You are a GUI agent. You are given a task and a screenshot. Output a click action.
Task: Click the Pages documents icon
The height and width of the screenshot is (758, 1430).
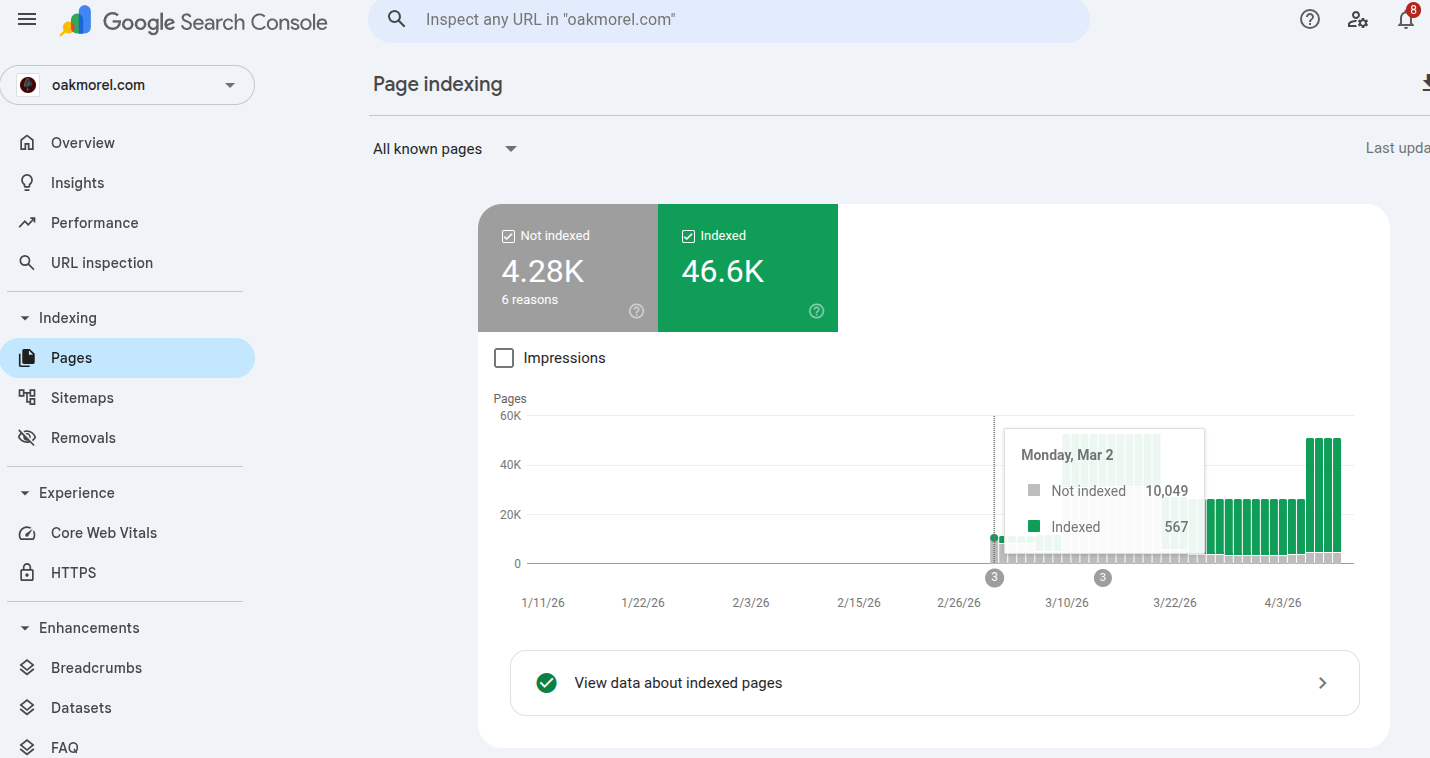(x=27, y=358)
